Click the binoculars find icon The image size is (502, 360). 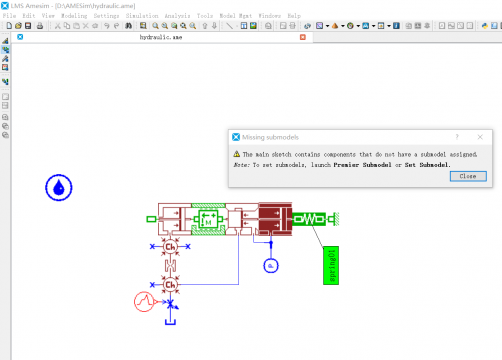click(128, 26)
